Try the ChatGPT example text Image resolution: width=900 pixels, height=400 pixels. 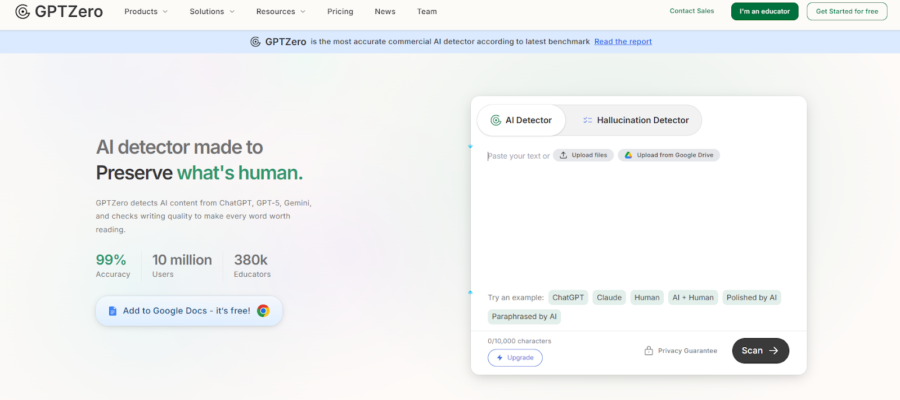(568, 297)
